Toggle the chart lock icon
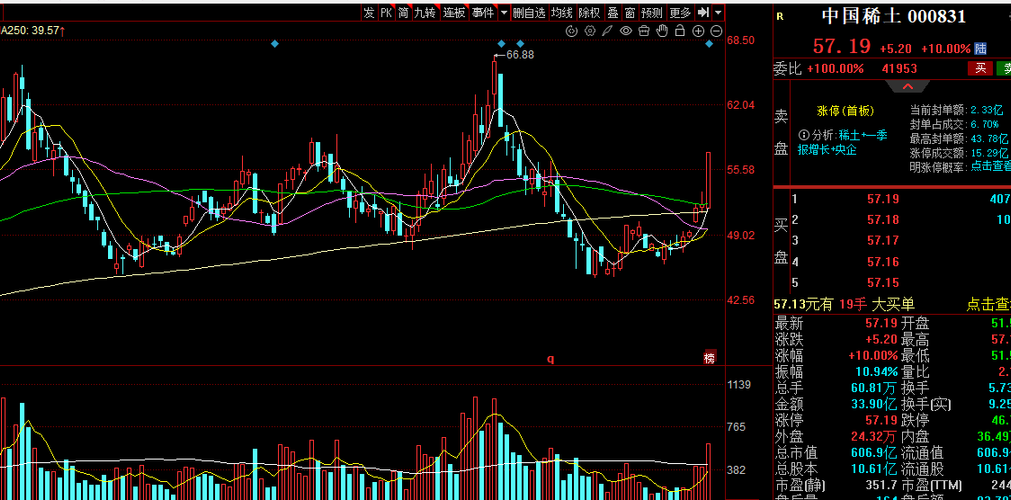The height and width of the screenshot is (500, 1011). pos(680,30)
